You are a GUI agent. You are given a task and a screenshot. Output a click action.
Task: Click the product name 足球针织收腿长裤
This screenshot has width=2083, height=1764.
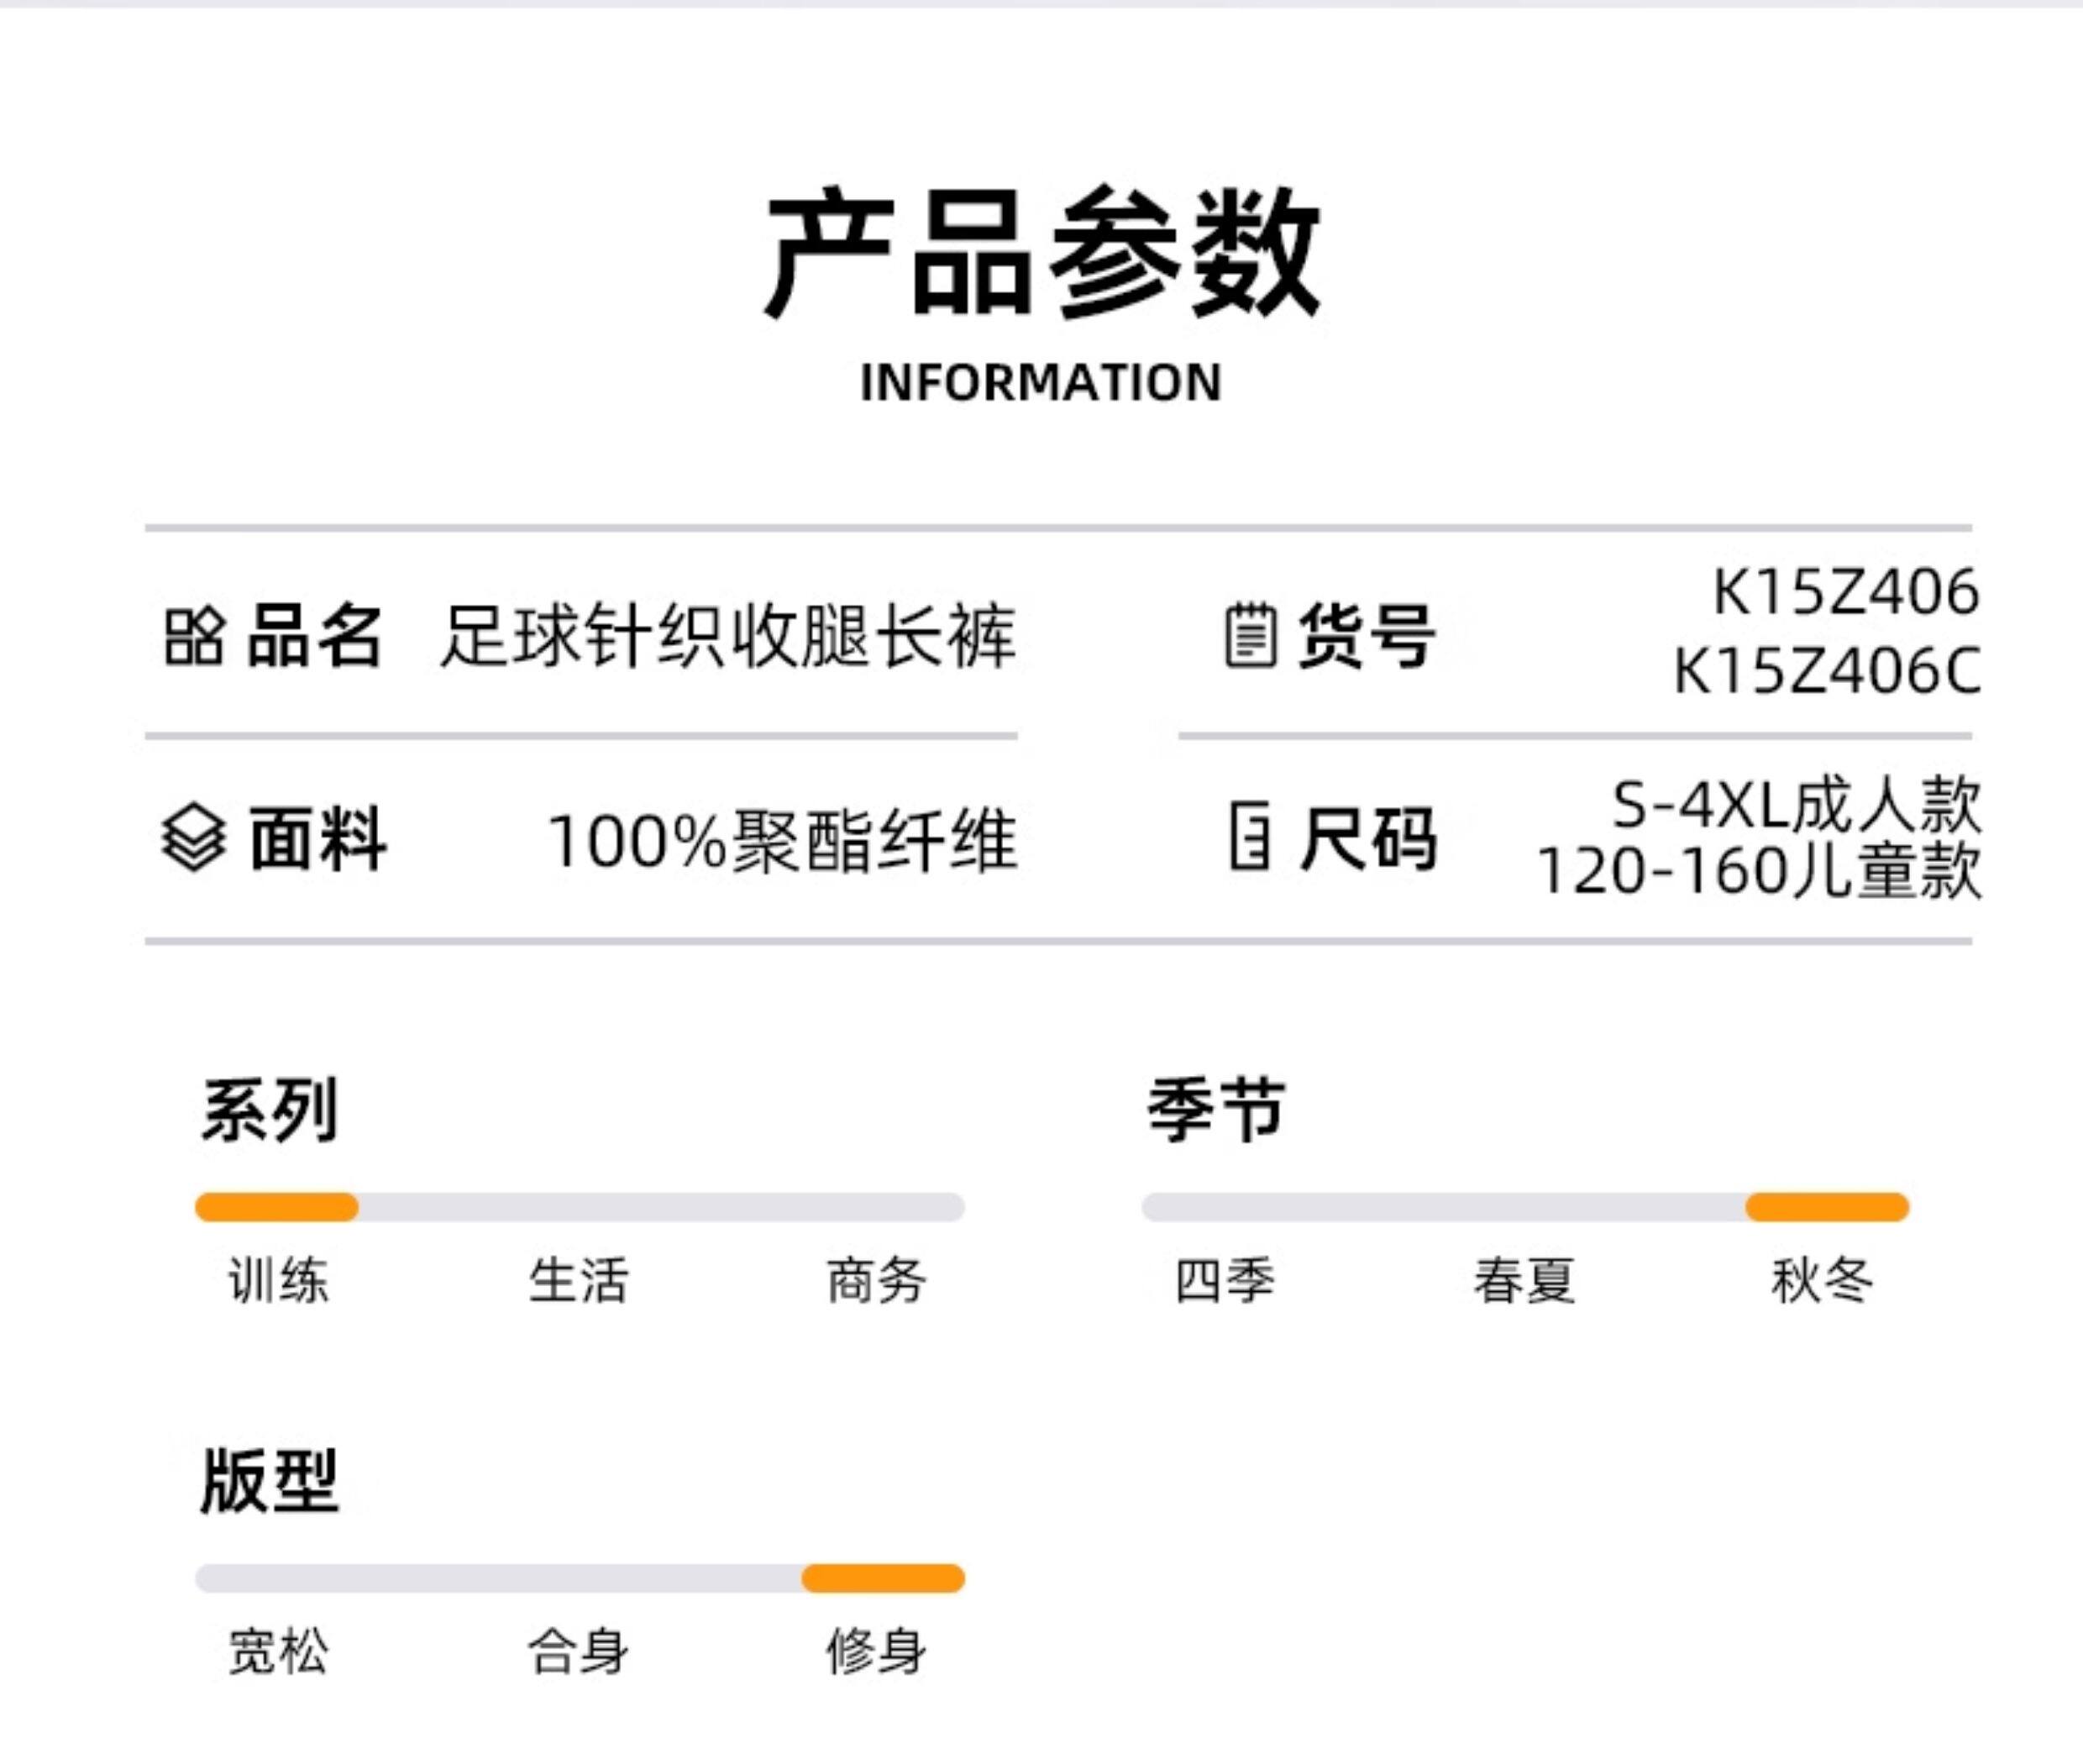[728, 636]
